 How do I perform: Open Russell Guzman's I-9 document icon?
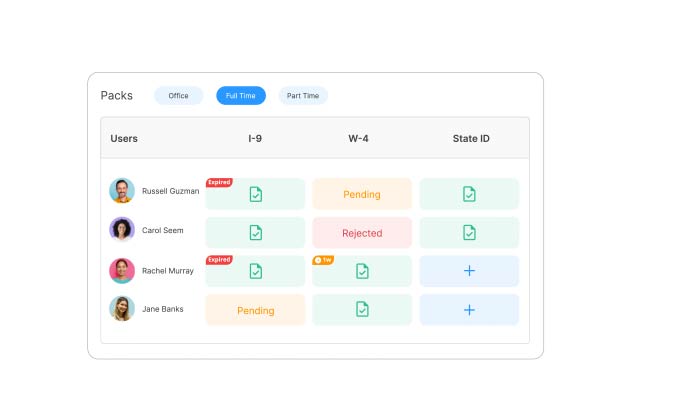click(255, 194)
